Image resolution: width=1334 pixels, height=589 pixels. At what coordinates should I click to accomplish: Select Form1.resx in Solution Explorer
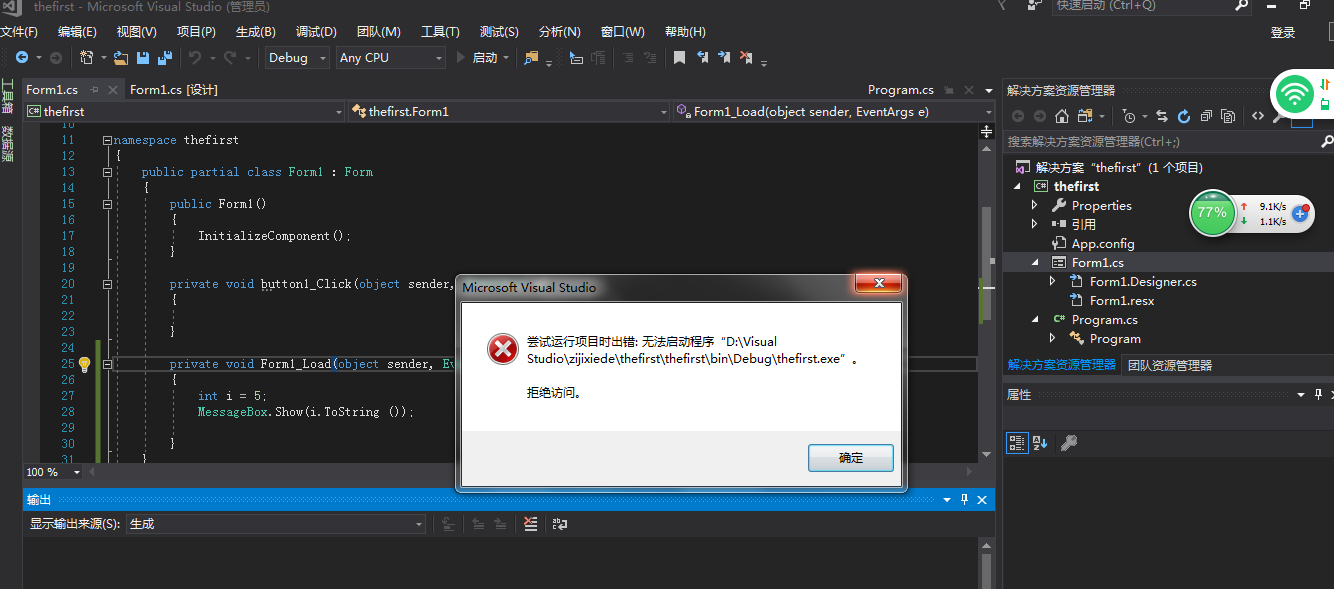pos(1122,300)
